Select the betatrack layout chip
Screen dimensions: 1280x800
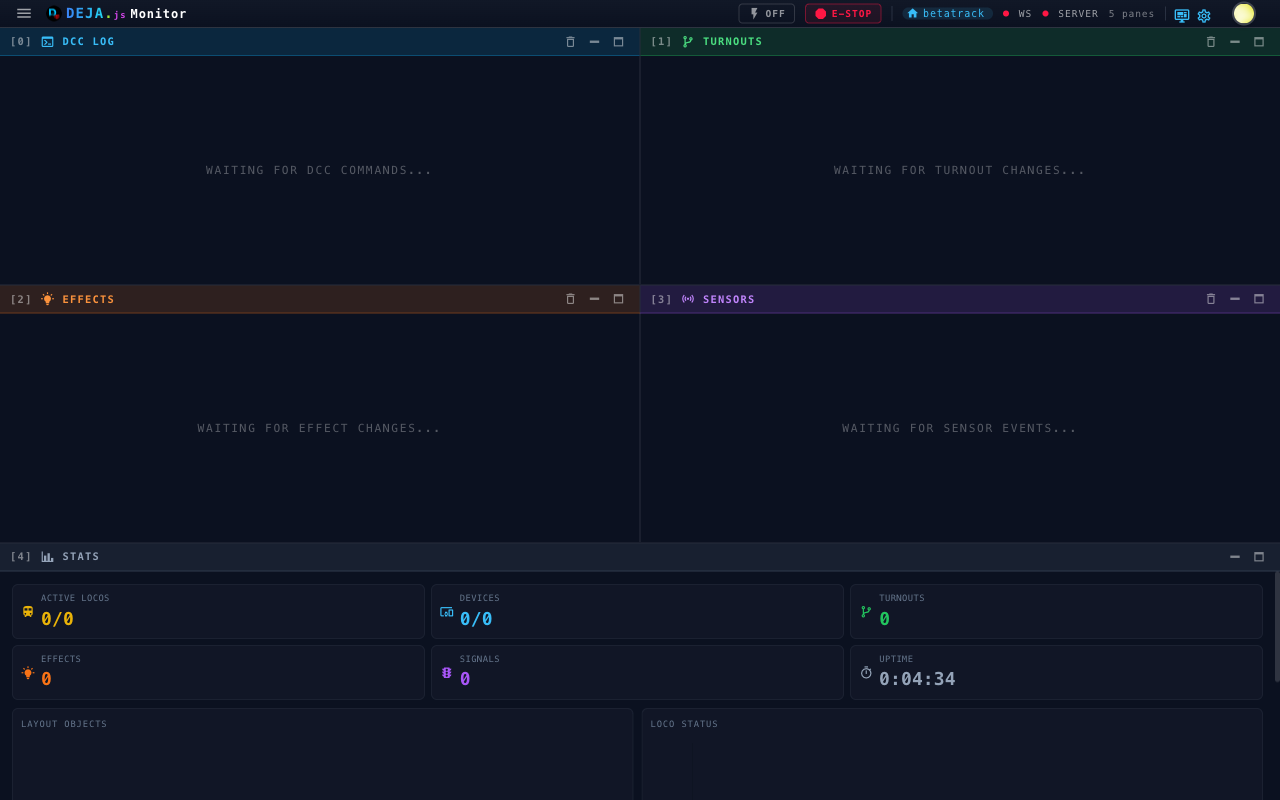(x=946, y=13)
